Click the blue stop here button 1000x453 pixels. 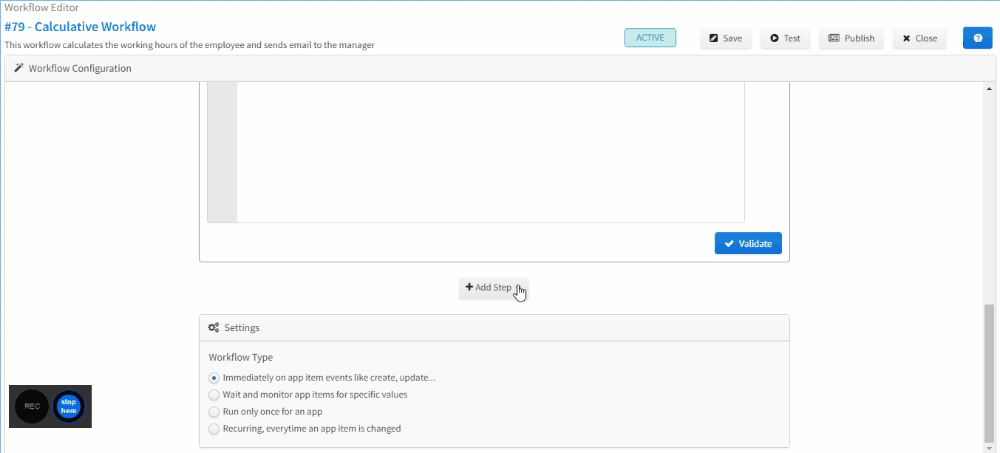pyautogui.click(x=68, y=406)
